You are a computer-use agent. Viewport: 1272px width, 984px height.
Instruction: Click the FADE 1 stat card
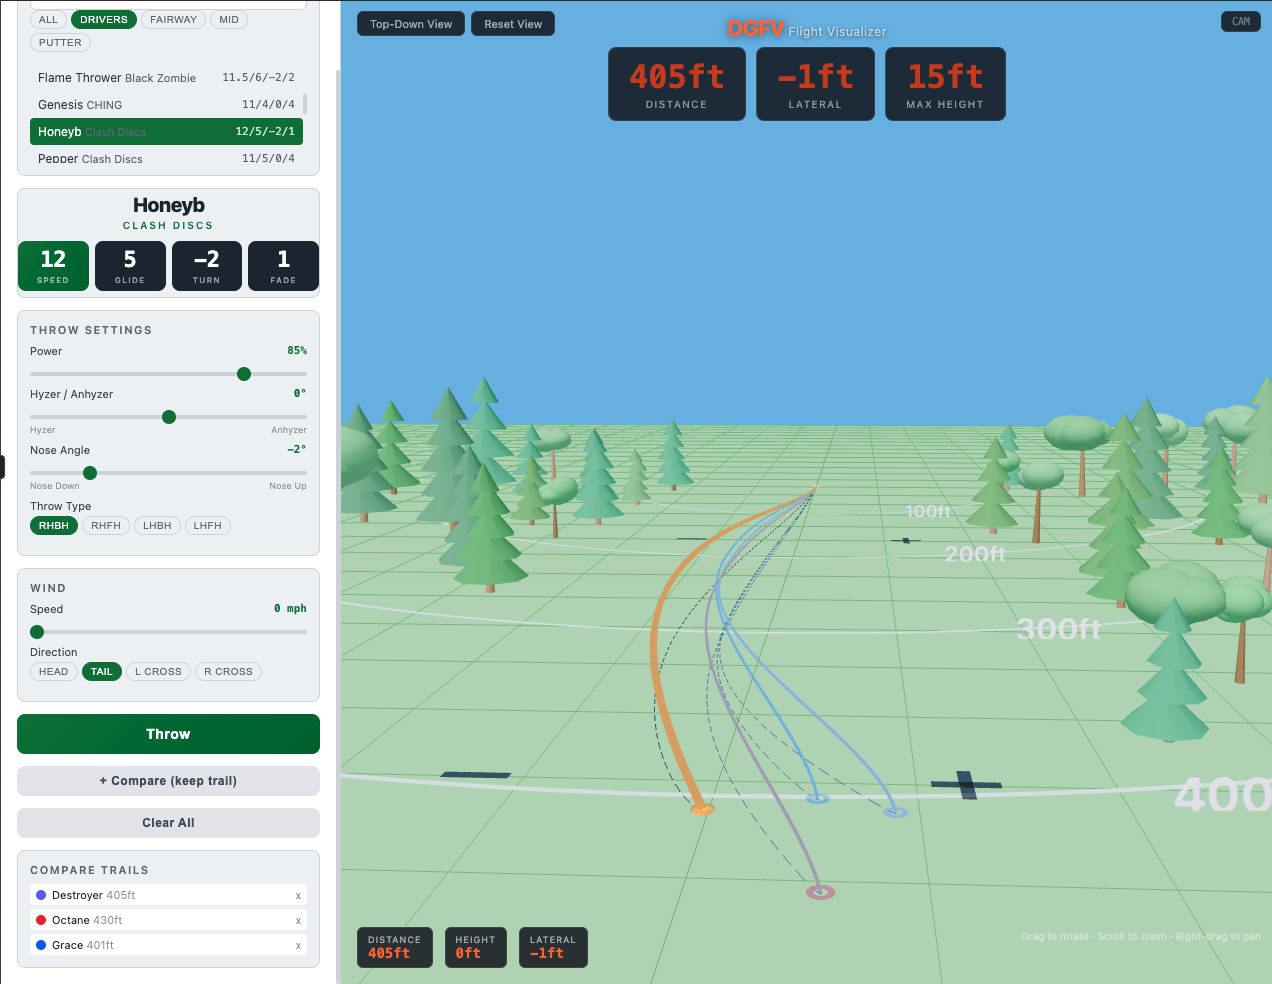[x=283, y=265]
